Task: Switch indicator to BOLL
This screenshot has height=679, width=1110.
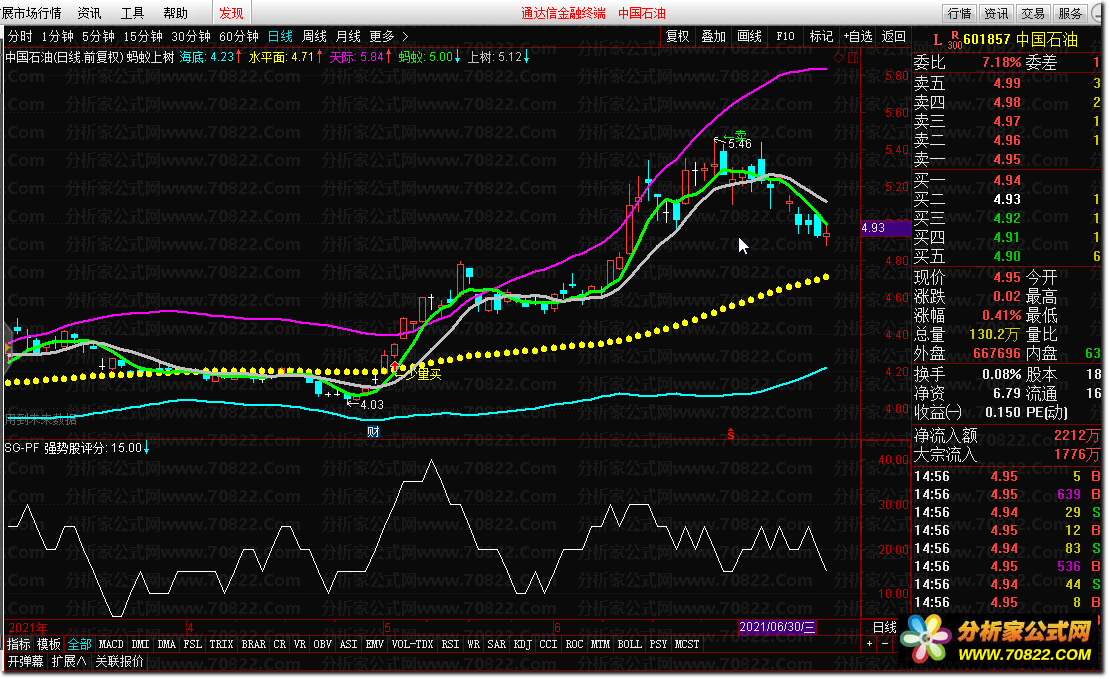Action: click(x=629, y=644)
